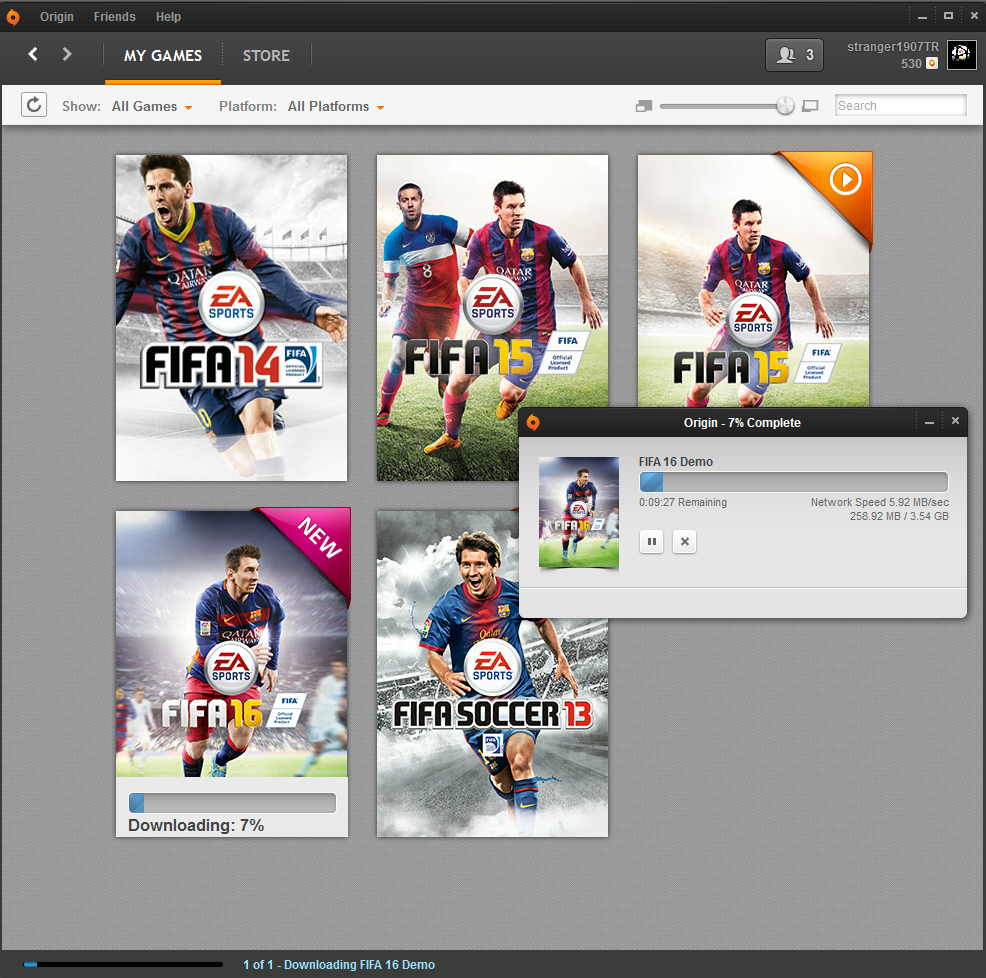Minimize the main Origin window
Screen dimensions: 986x978
click(922, 16)
